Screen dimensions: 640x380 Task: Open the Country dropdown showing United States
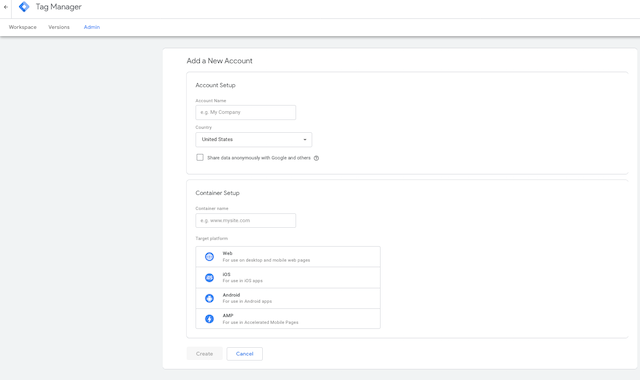pos(254,140)
